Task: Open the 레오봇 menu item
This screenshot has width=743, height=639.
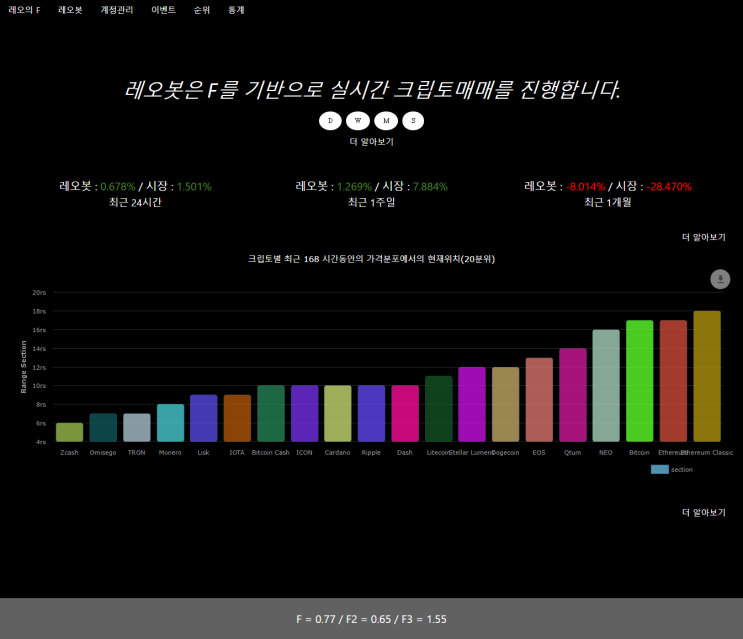Action: (x=70, y=10)
